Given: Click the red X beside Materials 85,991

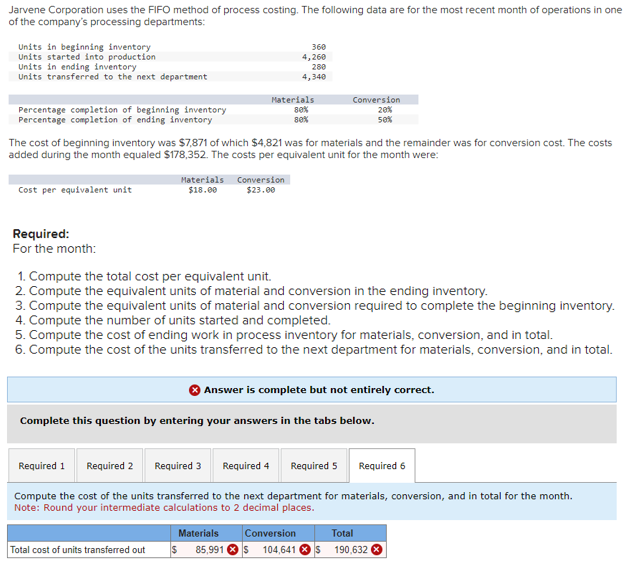Looking at the screenshot, I should (x=233, y=550).
